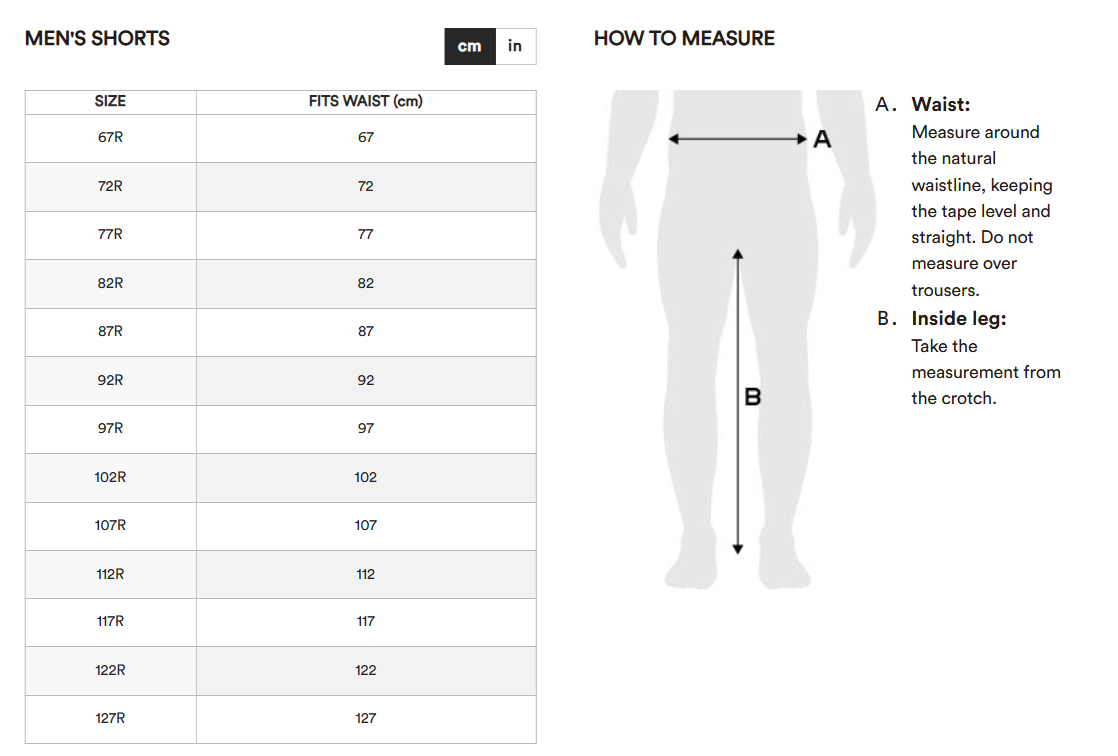
Task: Click the MEN'S SHORTS heading
Action: tap(97, 39)
